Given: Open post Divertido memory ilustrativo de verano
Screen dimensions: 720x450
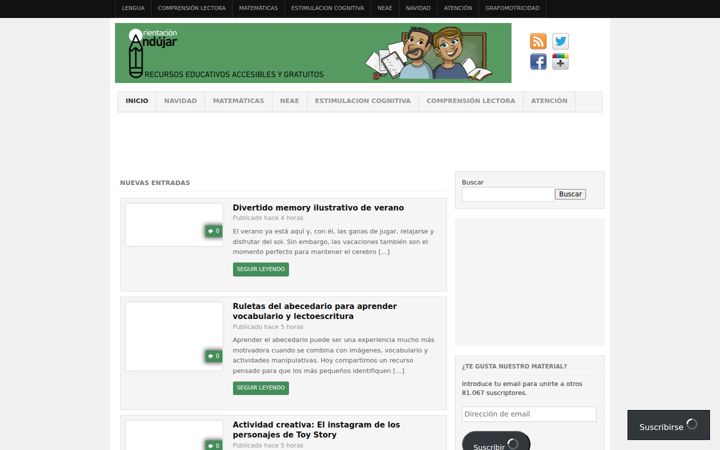Looking at the screenshot, I should 318,208.
